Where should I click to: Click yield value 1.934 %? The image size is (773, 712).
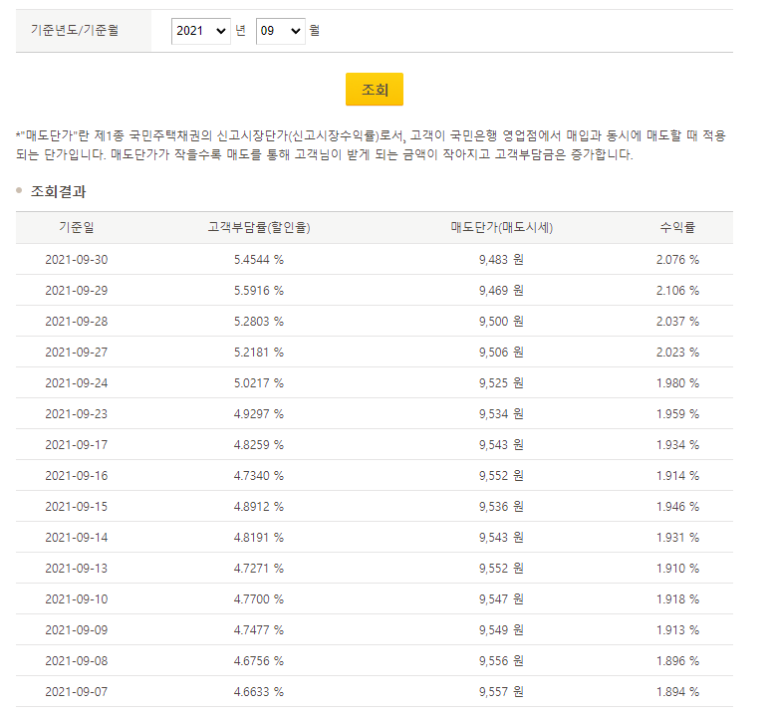coord(677,445)
